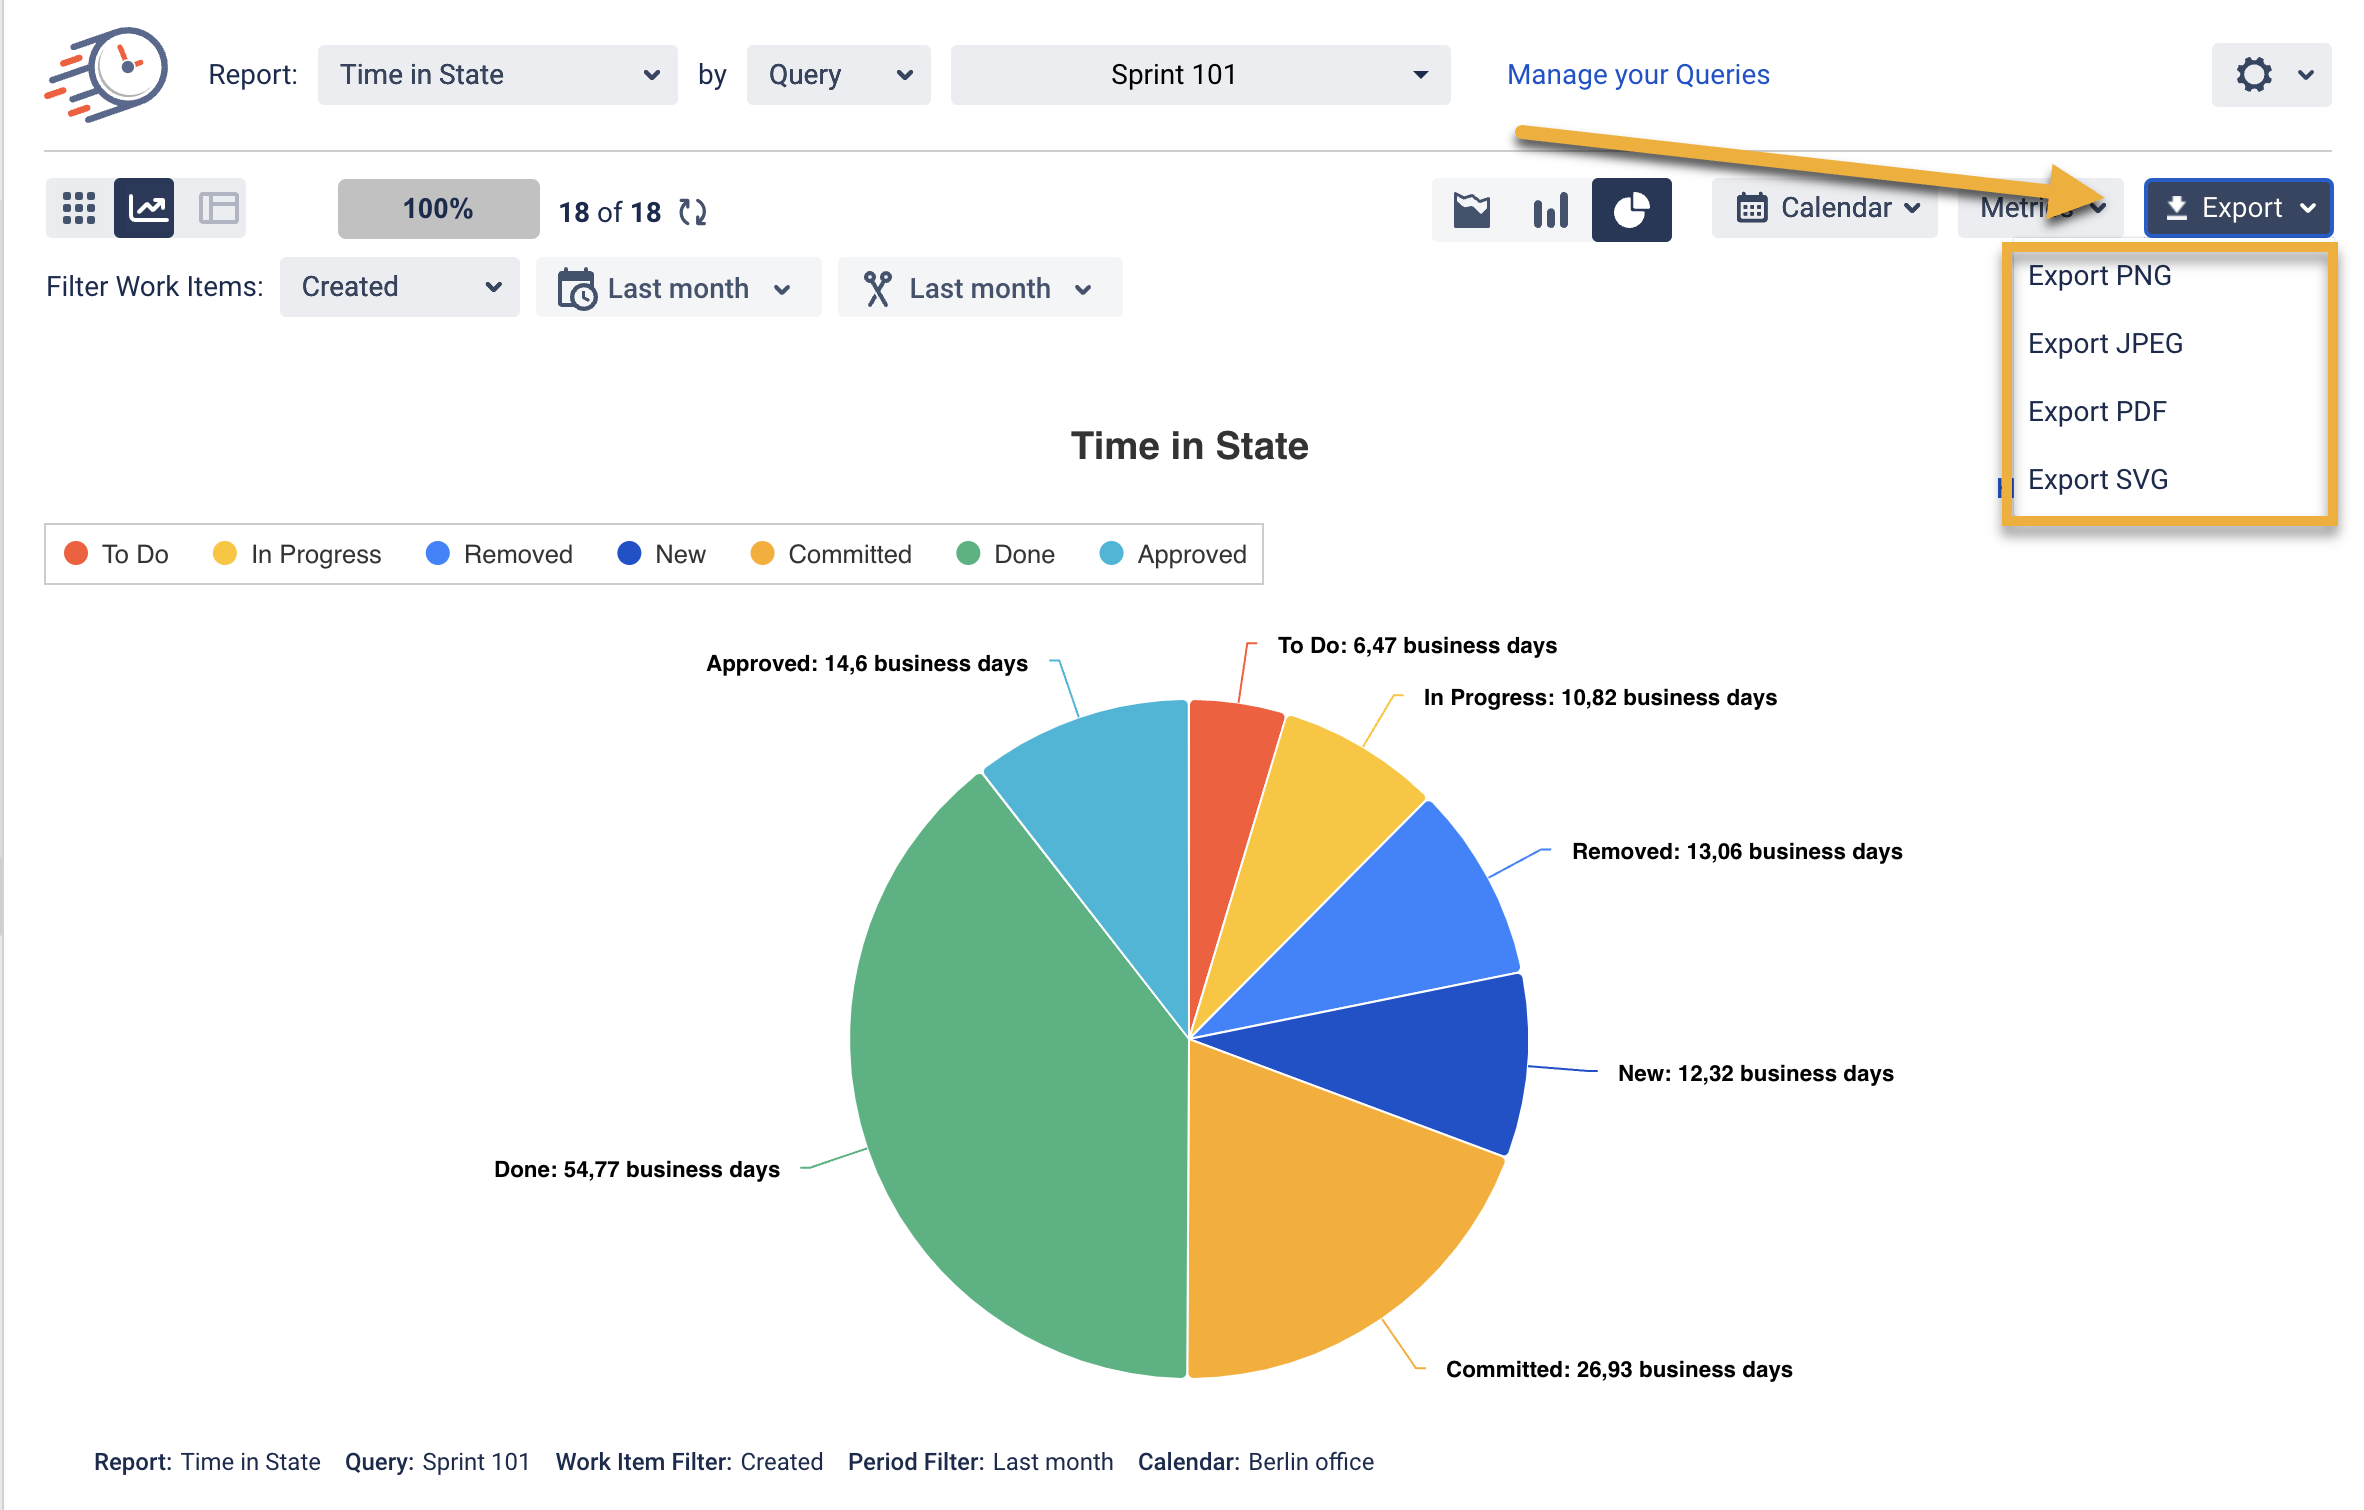This screenshot has width=2364, height=1510.
Task: Open the Report type dropdown
Action: (x=497, y=75)
